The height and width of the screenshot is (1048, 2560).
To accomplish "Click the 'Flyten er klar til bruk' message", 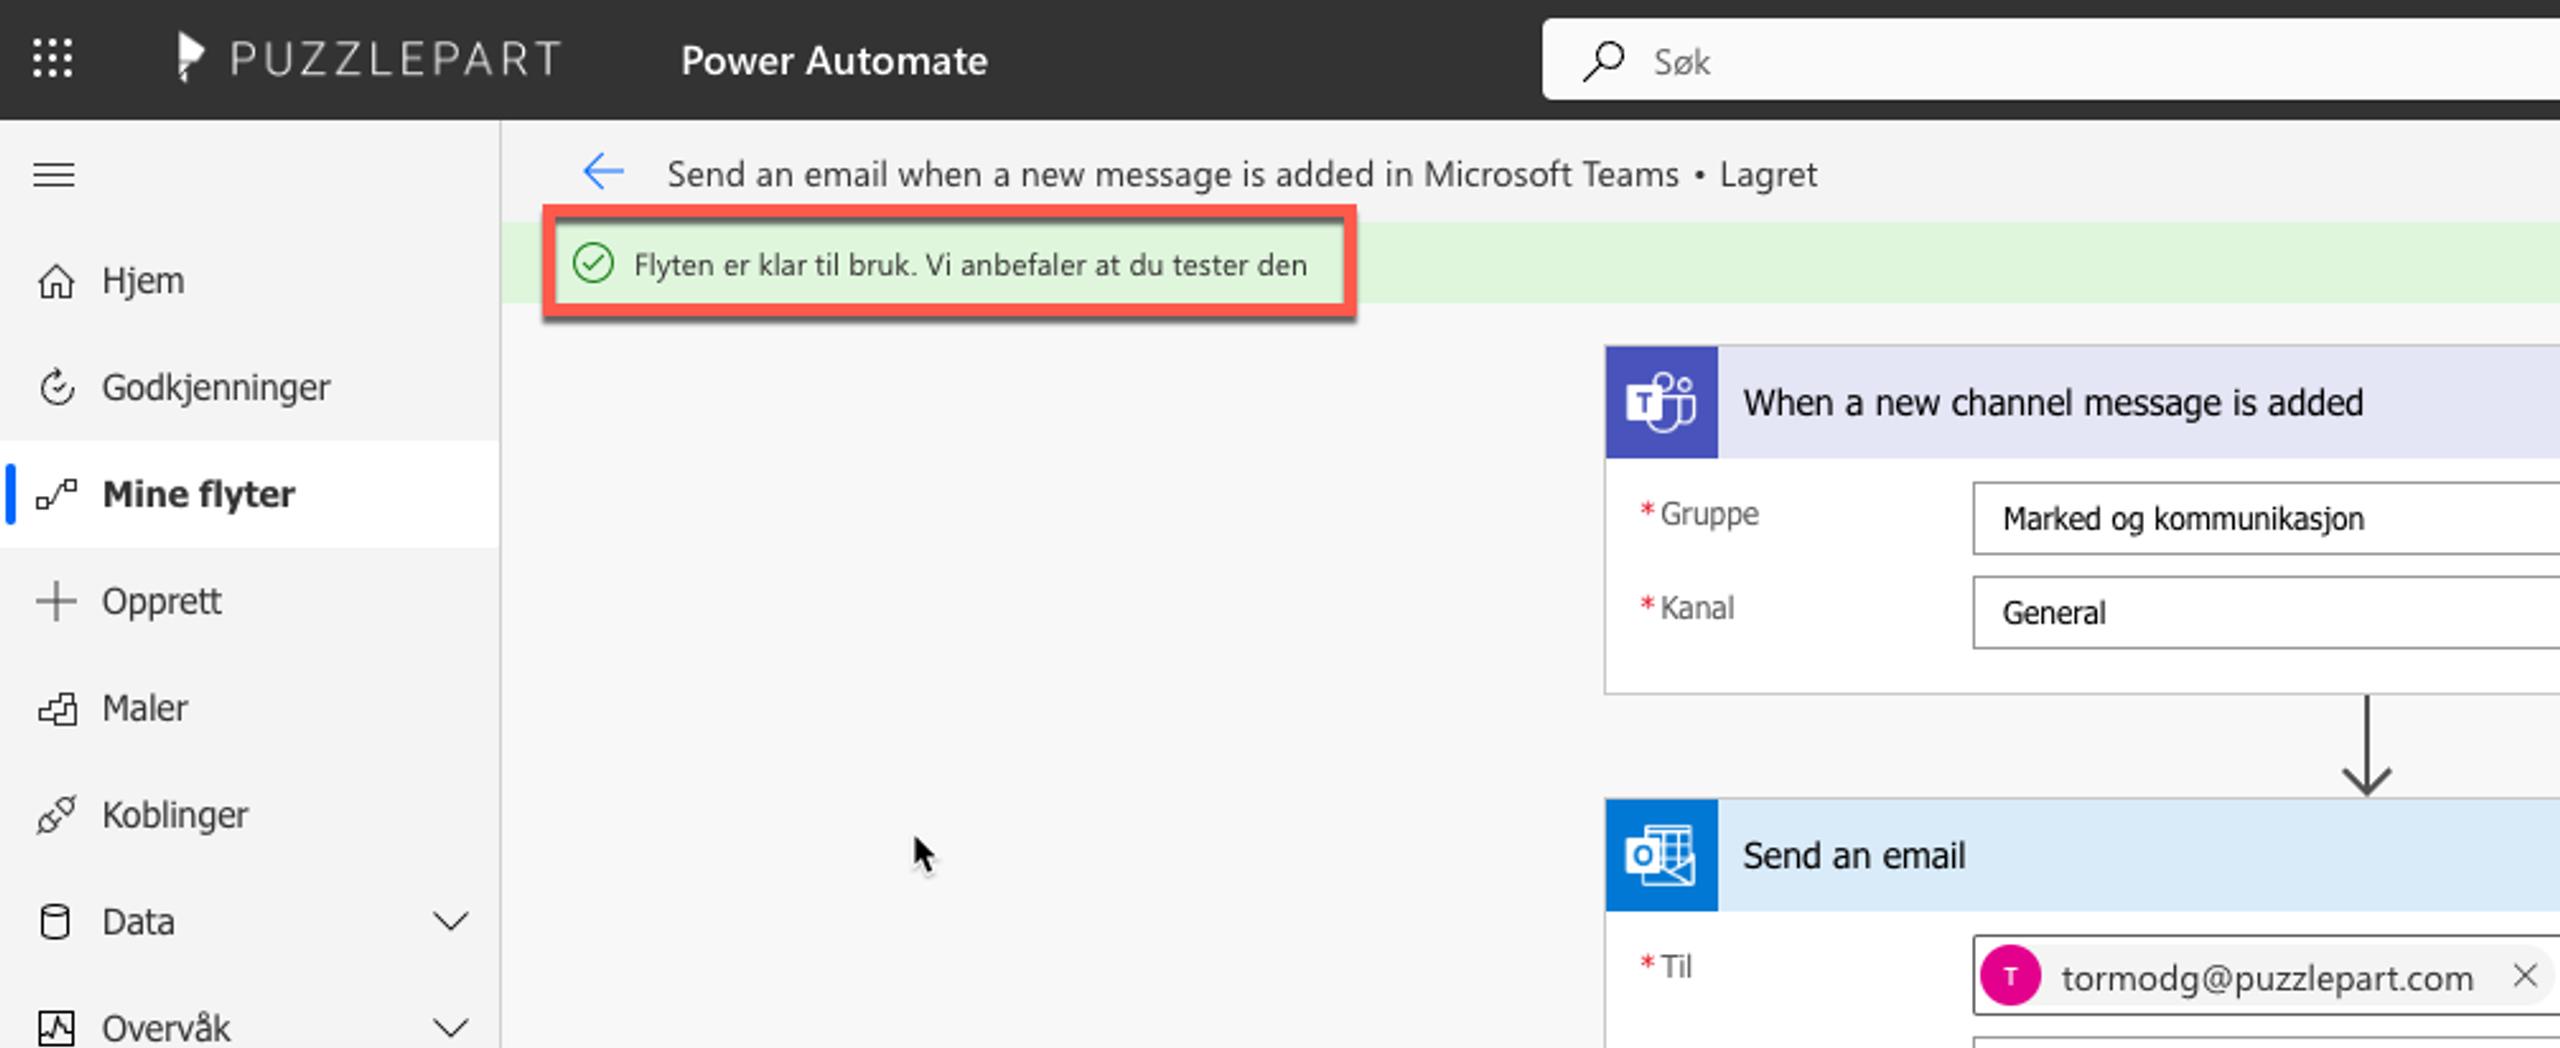I will pyautogui.click(x=970, y=265).
